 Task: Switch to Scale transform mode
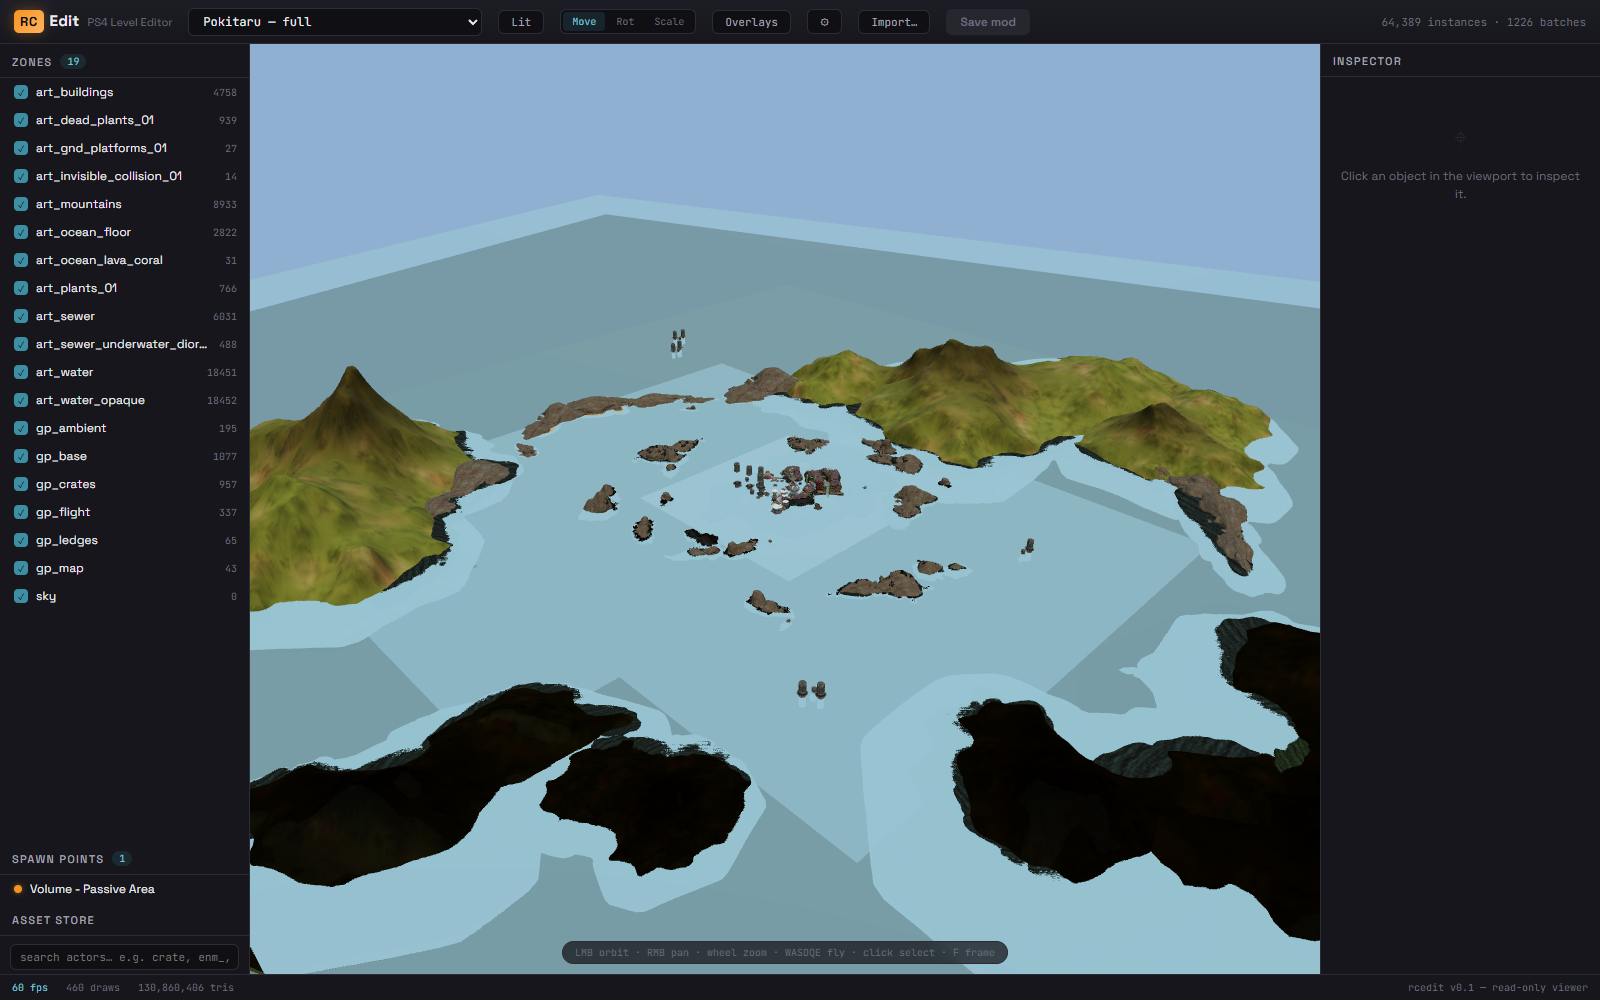pyautogui.click(x=669, y=22)
